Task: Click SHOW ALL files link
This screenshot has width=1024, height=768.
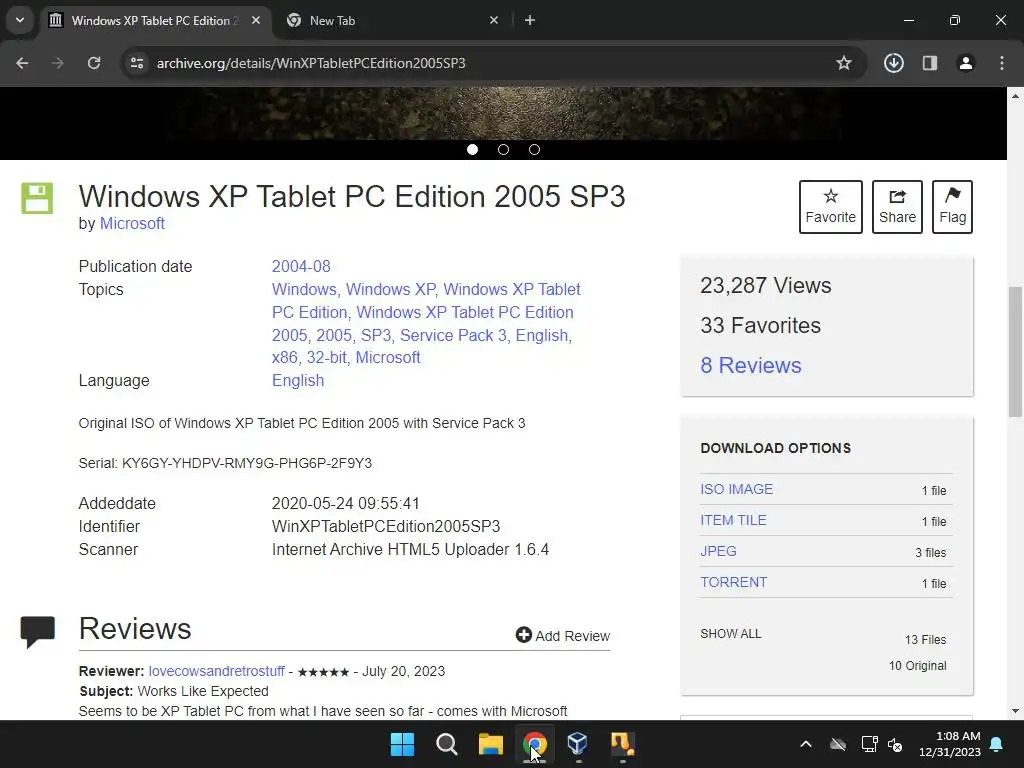Action: 731,633
